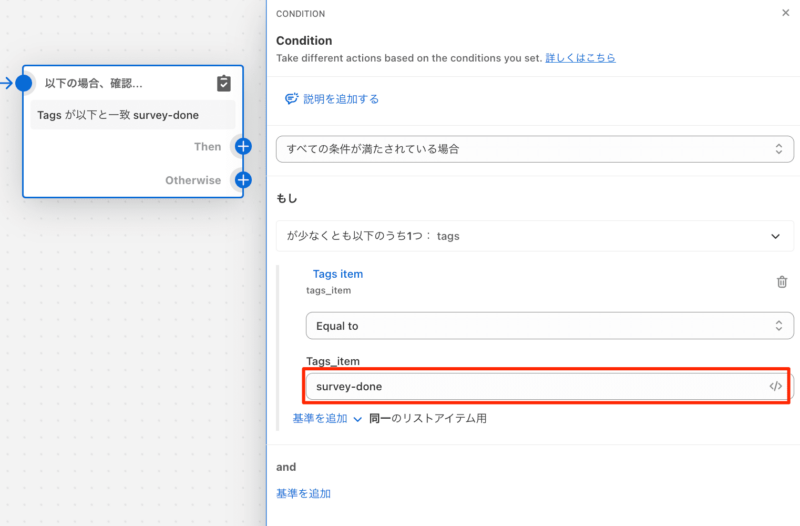Add a step after Otherwise branch
This screenshot has width=800, height=526.
[243, 180]
